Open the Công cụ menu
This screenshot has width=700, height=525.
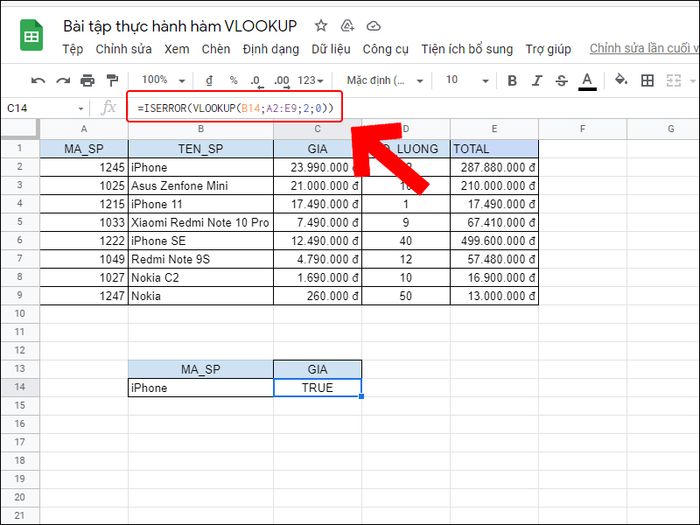(385, 49)
